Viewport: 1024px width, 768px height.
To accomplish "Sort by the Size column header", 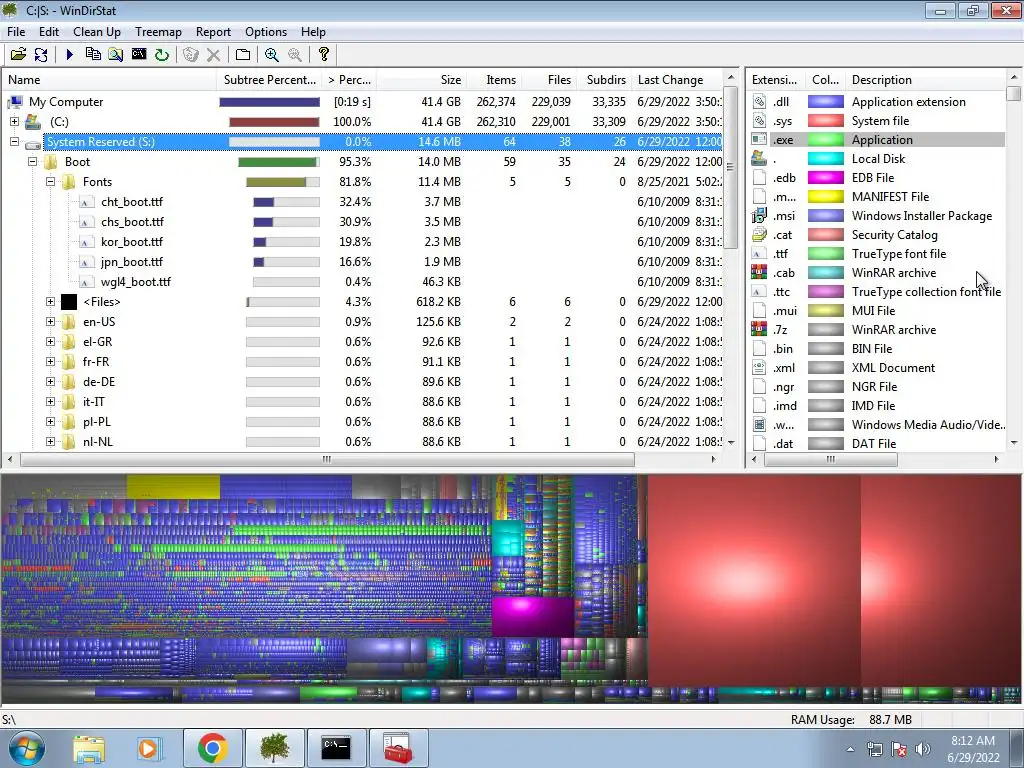I will point(422,80).
